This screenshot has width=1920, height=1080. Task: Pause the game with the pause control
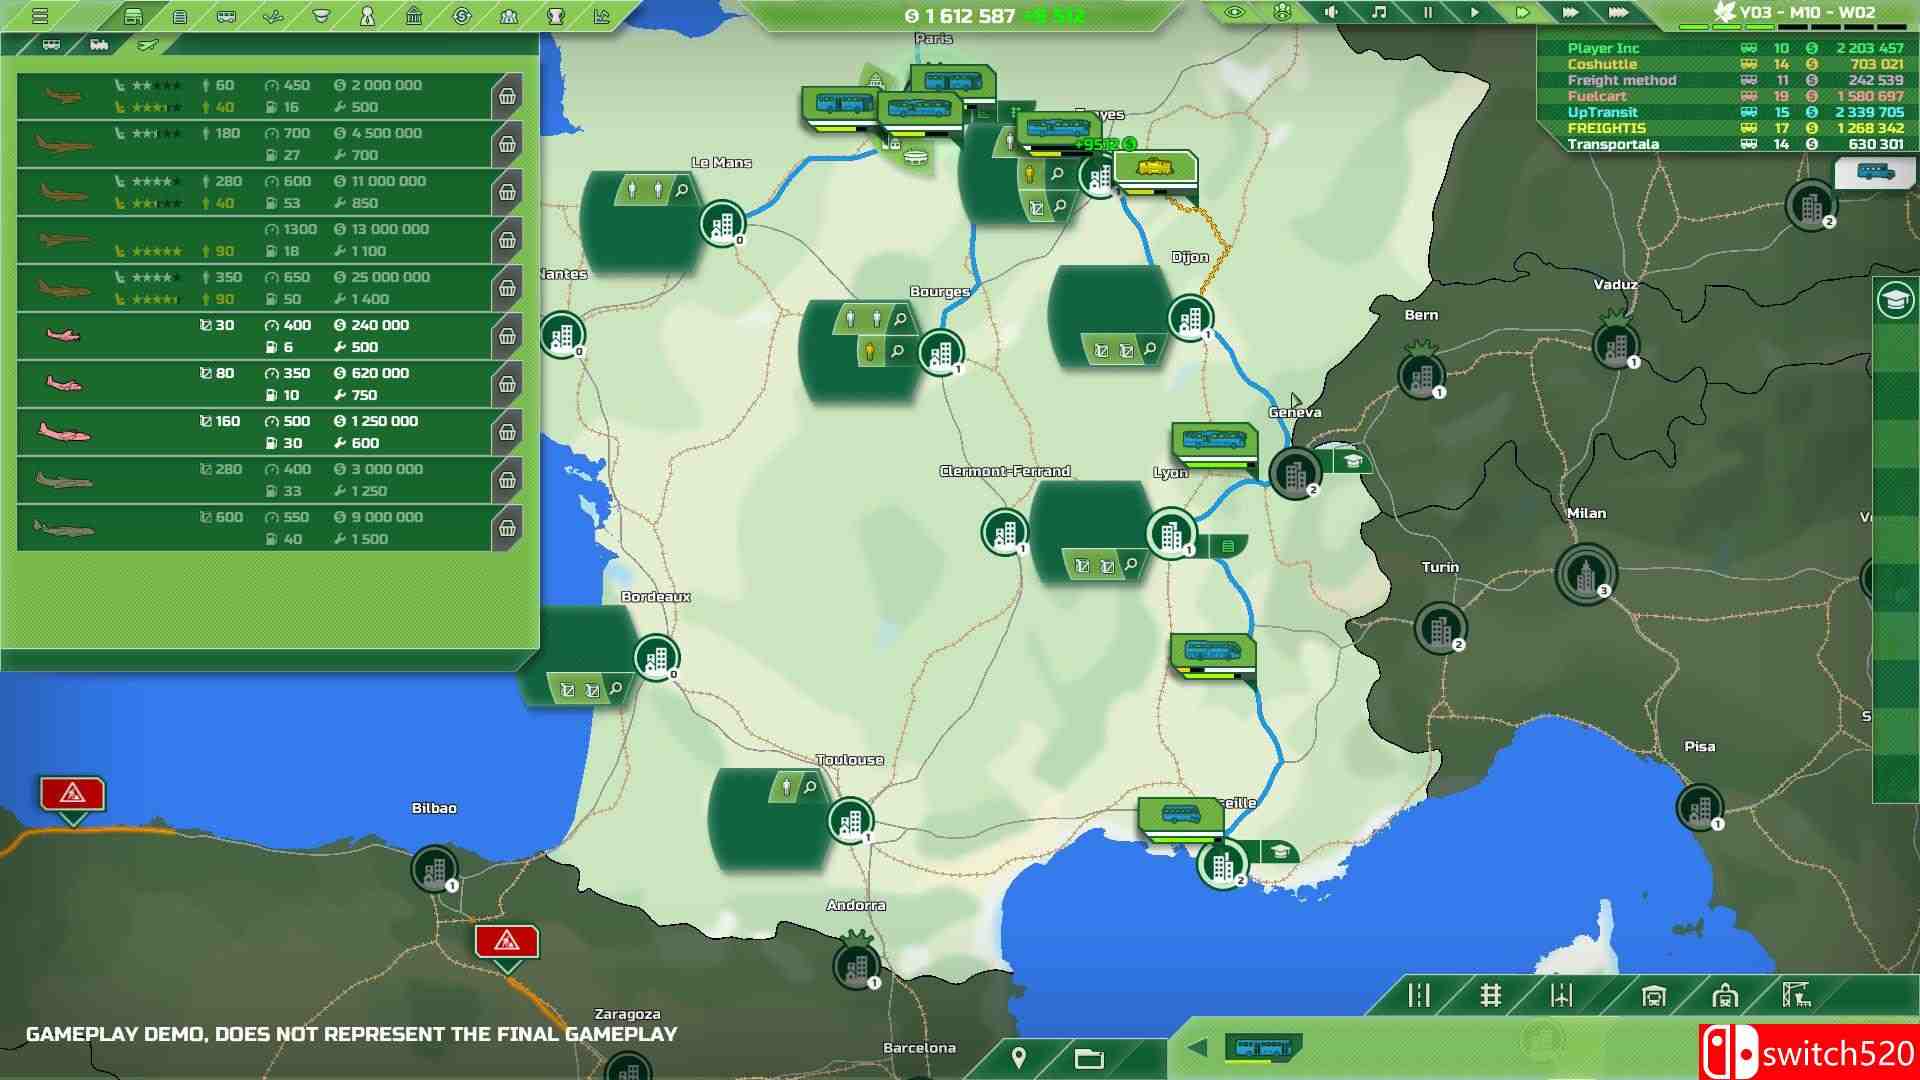tap(1428, 13)
